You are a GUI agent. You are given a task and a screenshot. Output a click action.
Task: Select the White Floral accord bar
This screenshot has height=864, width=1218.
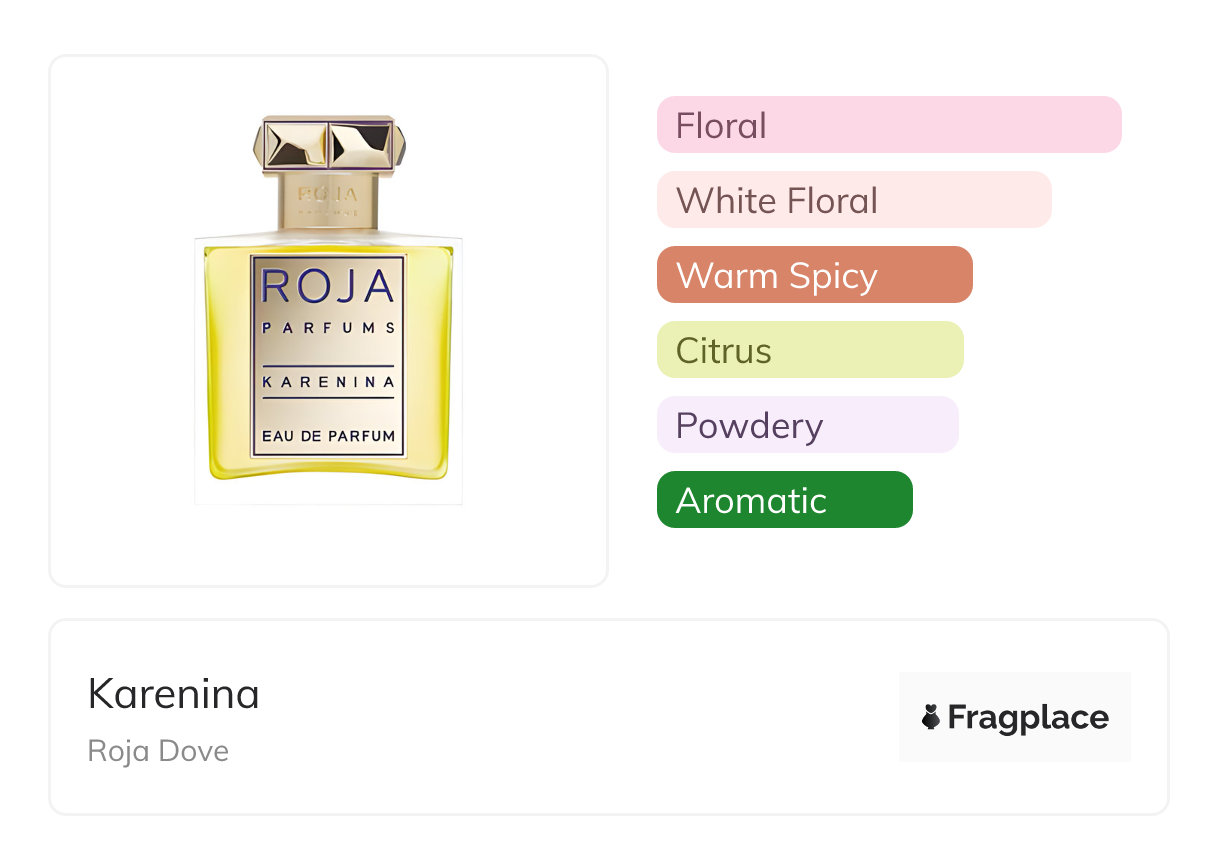(853, 200)
